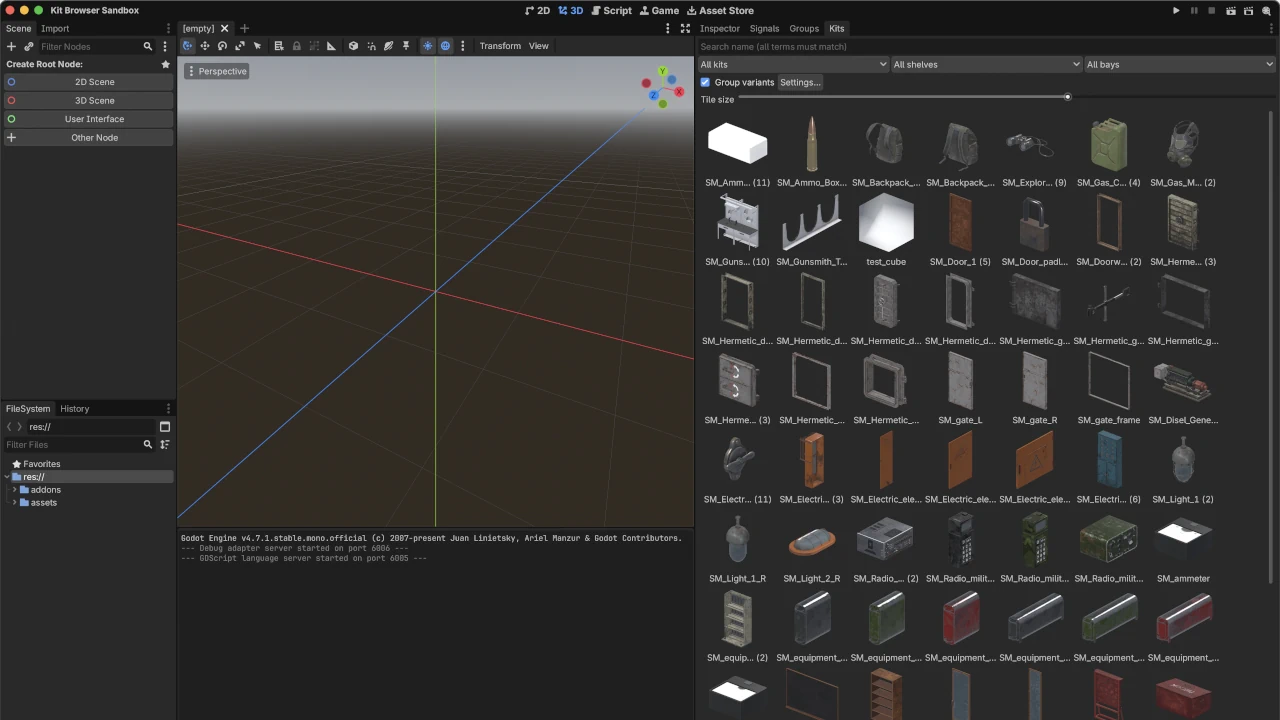Open the All kits dropdown
The height and width of the screenshot is (720, 1280).
click(793, 64)
